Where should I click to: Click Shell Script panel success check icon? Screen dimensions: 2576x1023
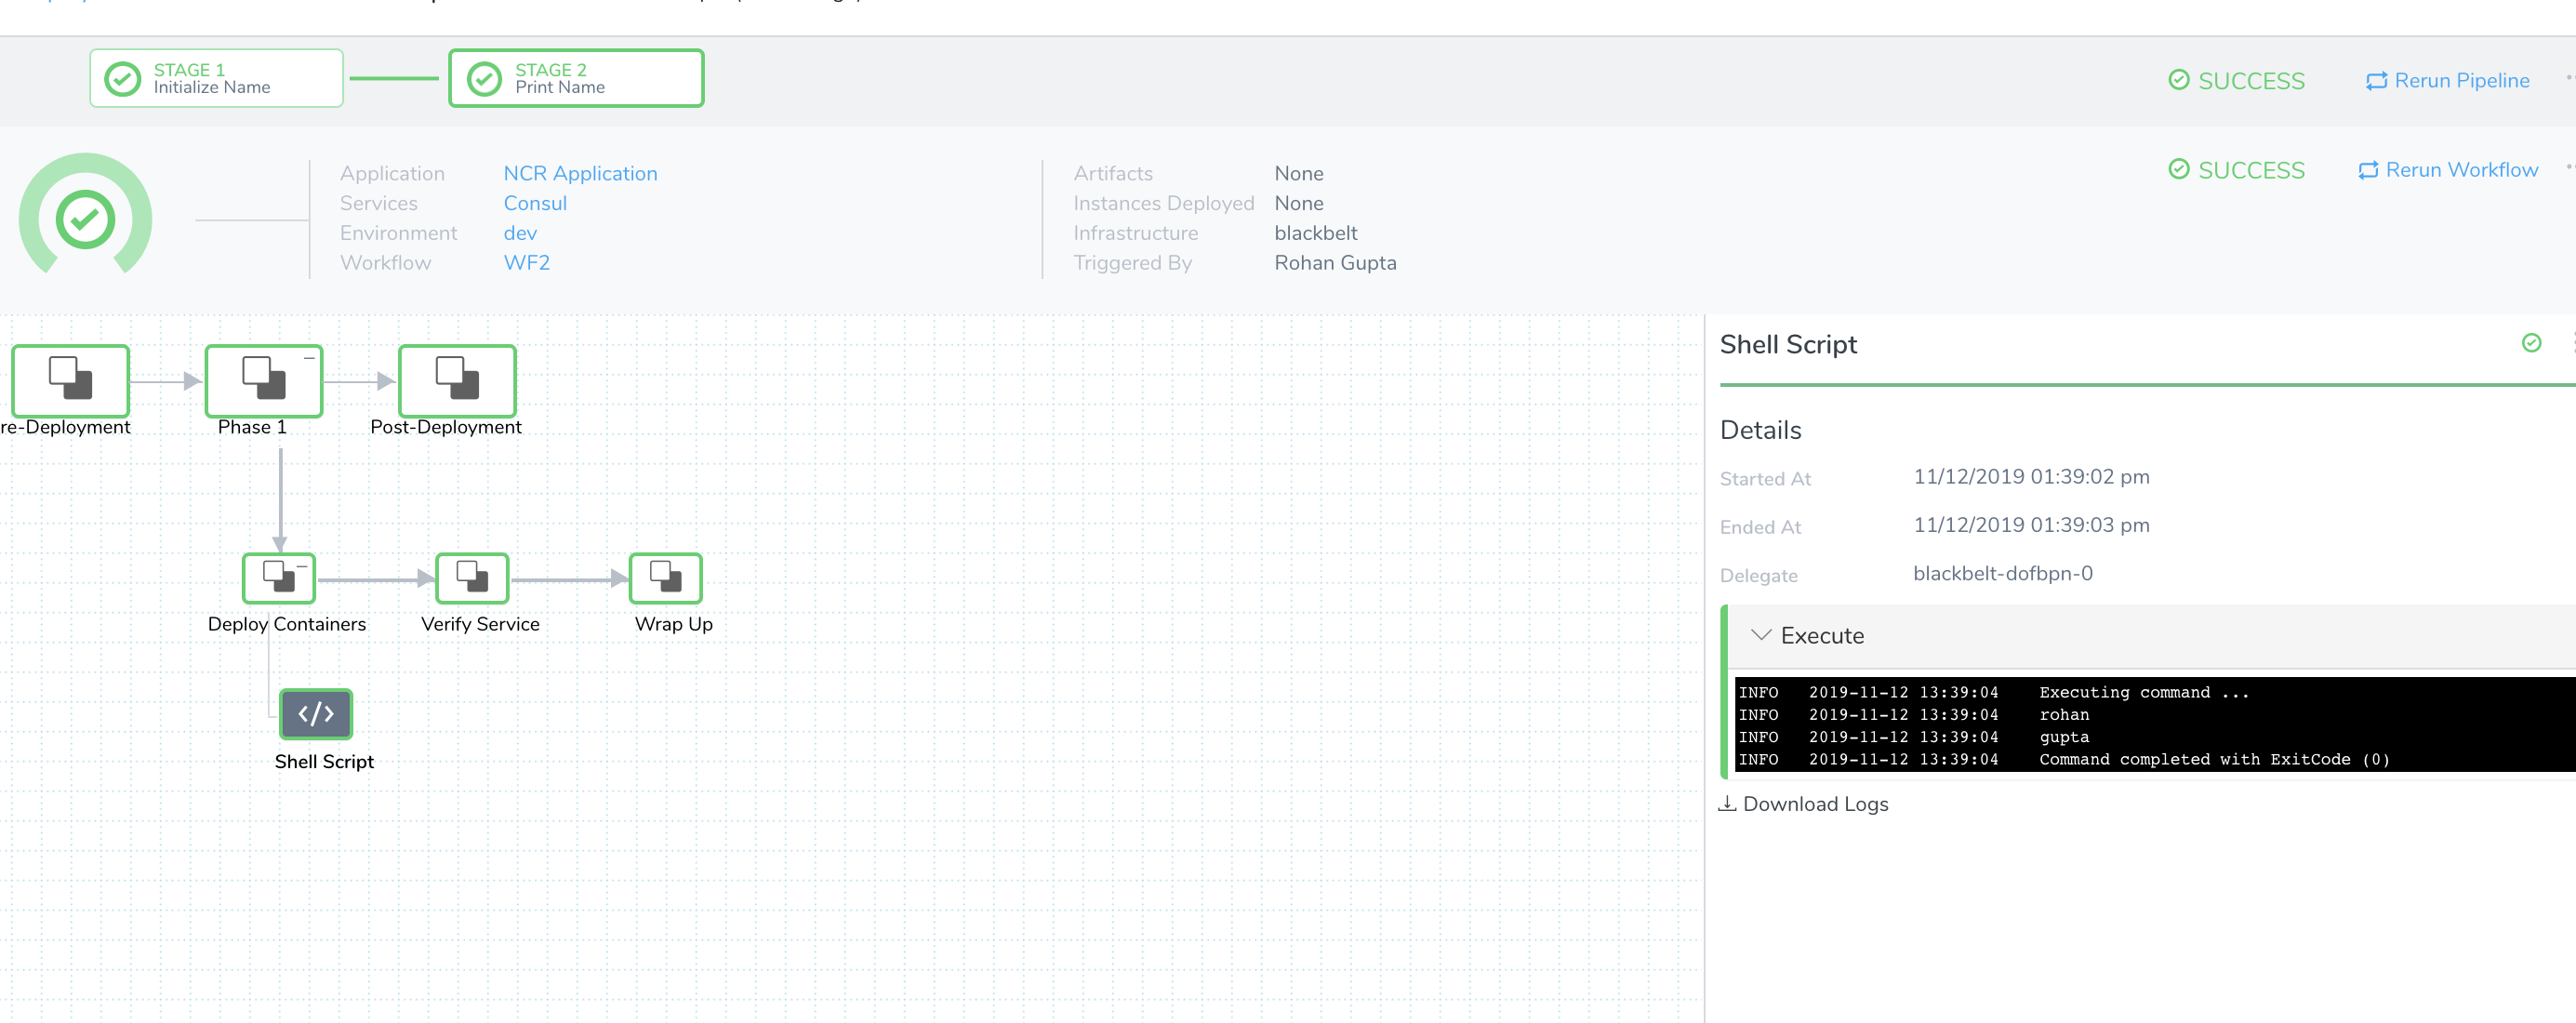point(2531,343)
